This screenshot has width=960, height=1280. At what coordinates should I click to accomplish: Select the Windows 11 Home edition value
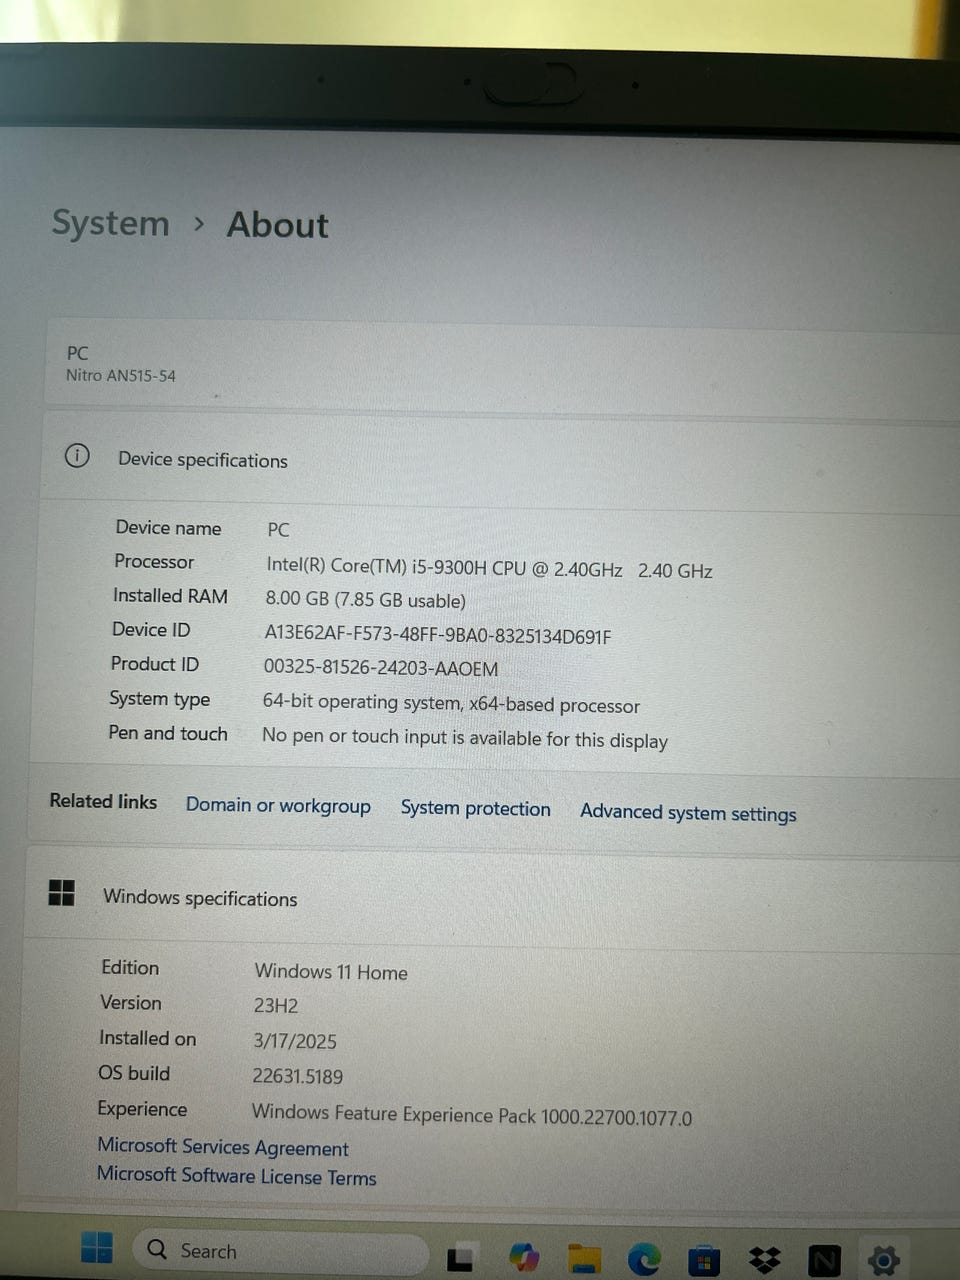click(x=331, y=972)
